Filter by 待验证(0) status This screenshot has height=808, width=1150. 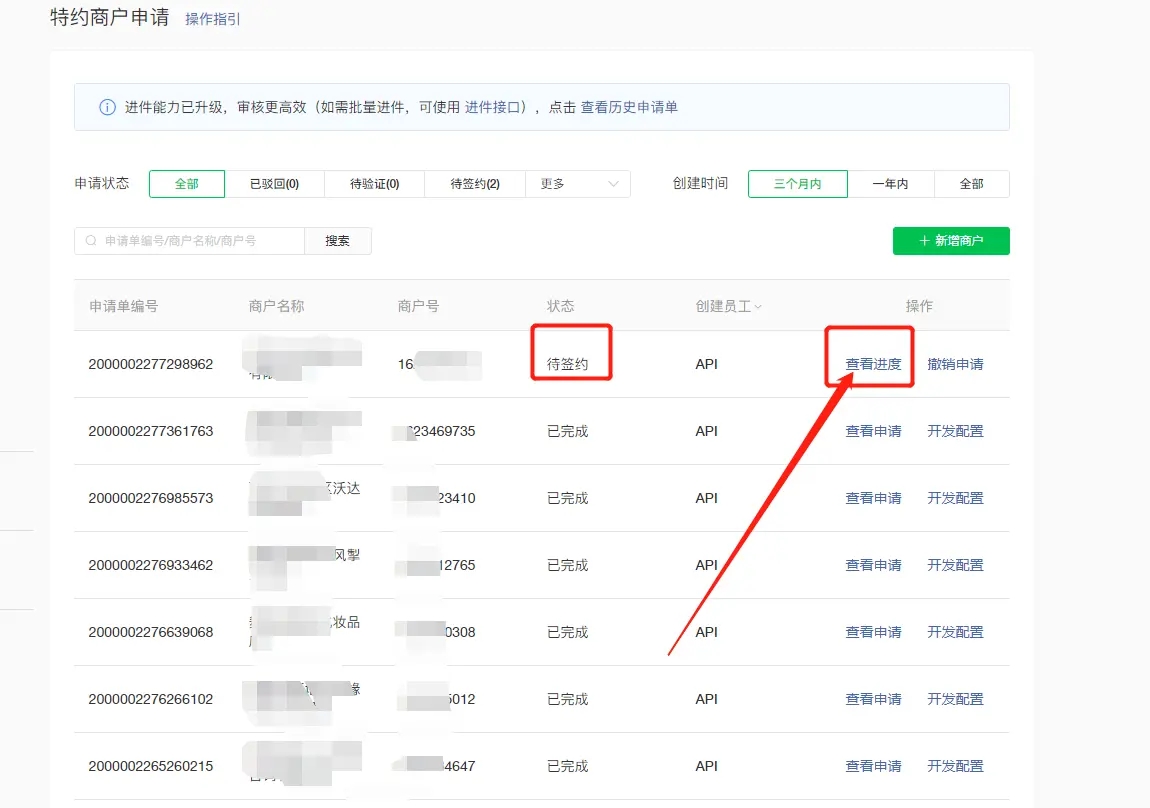click(x=374, y=184)
